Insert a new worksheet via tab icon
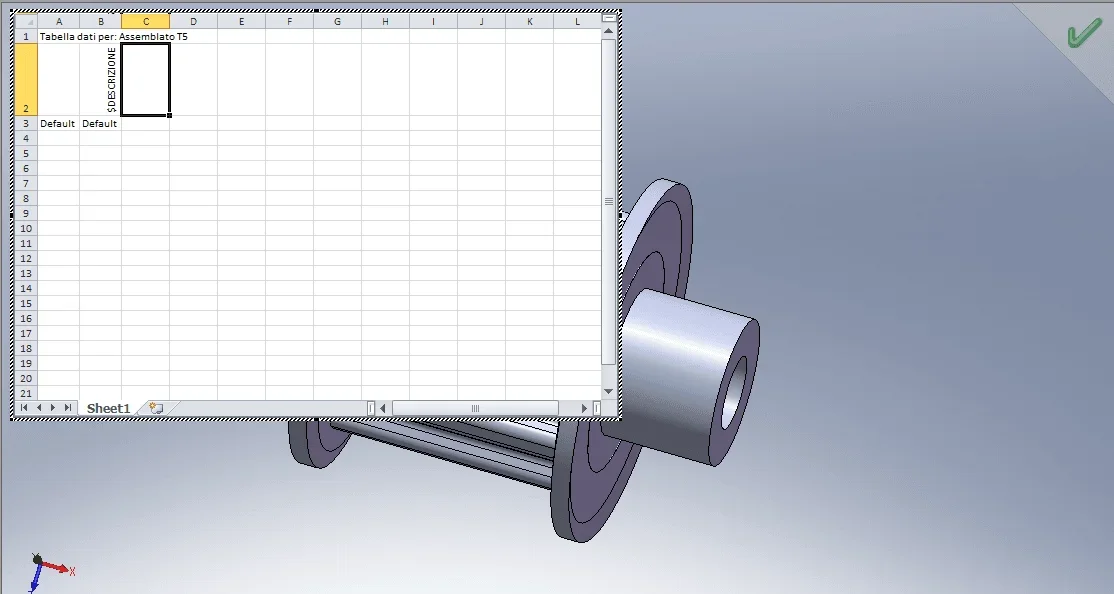Image resolution: width=1114 pixels, height=594 pixels. point(156,408)
